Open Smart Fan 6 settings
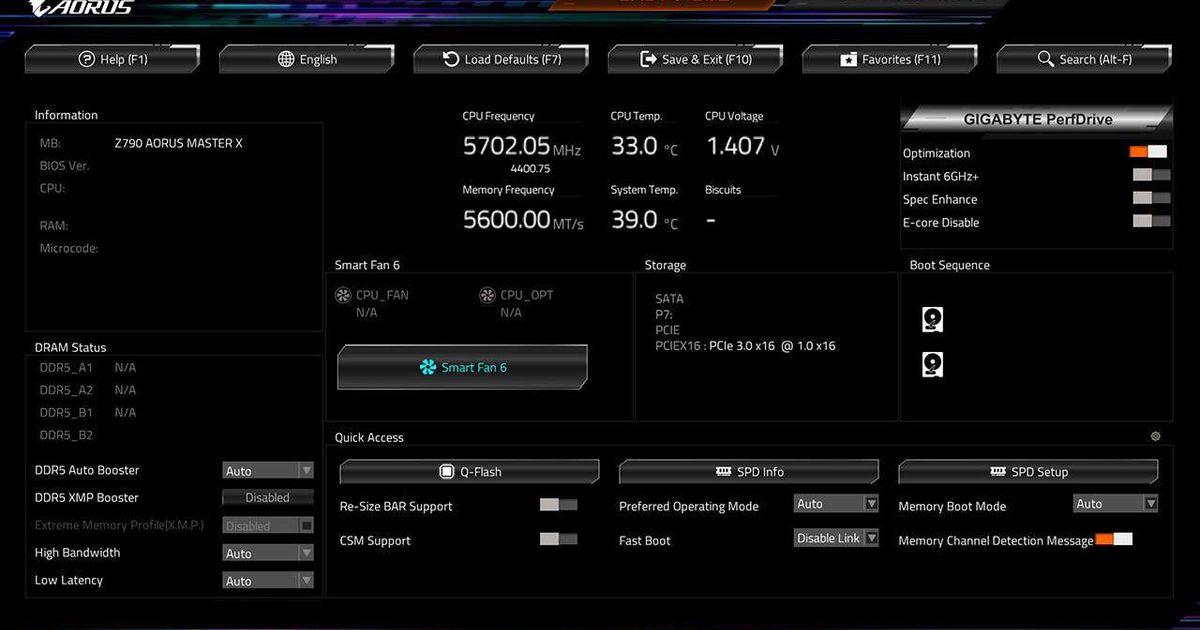 coord(462,368)
